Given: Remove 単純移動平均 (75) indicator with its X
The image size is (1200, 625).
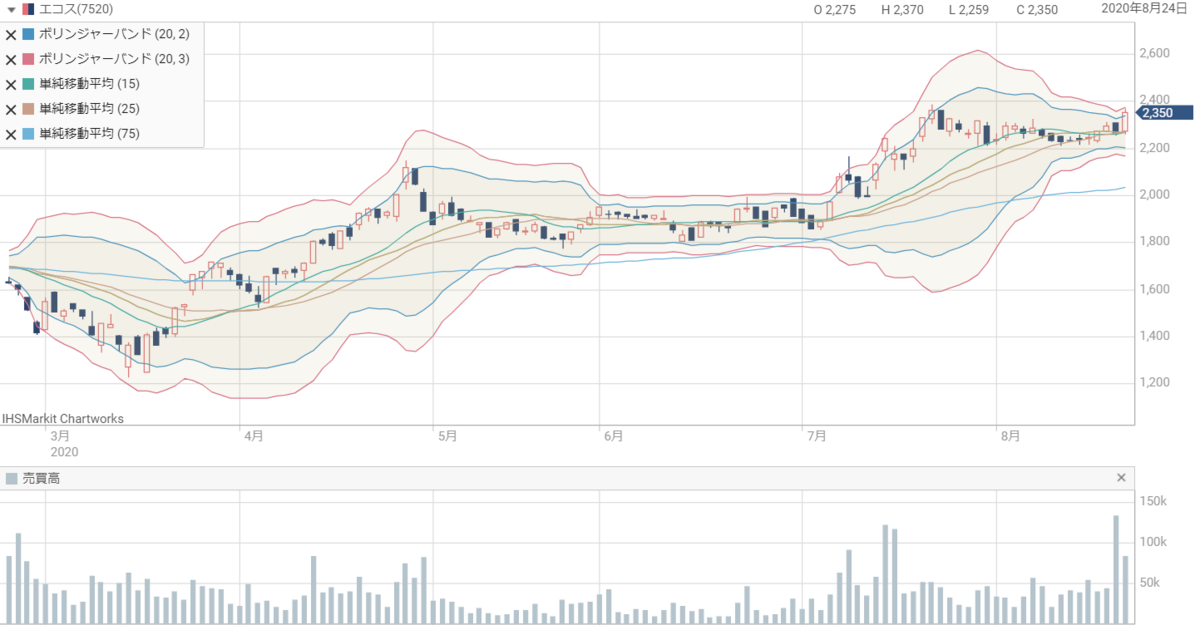Looking at the screenshot, I should coord(11,135).
